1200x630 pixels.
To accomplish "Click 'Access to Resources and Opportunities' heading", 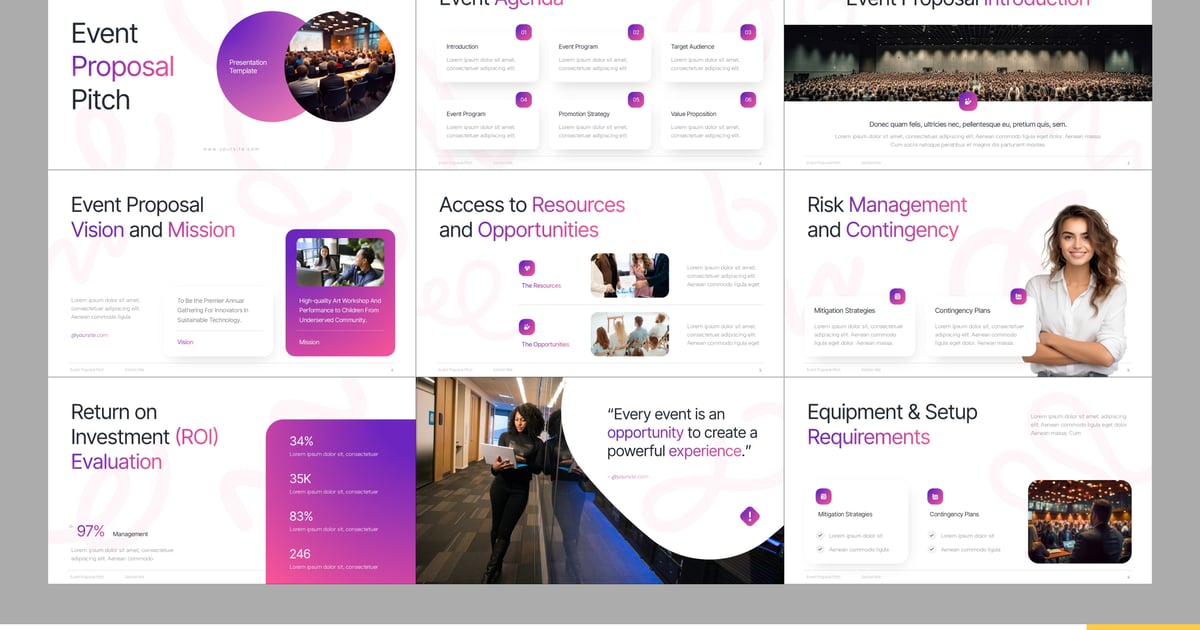I will tap(532, 217).
